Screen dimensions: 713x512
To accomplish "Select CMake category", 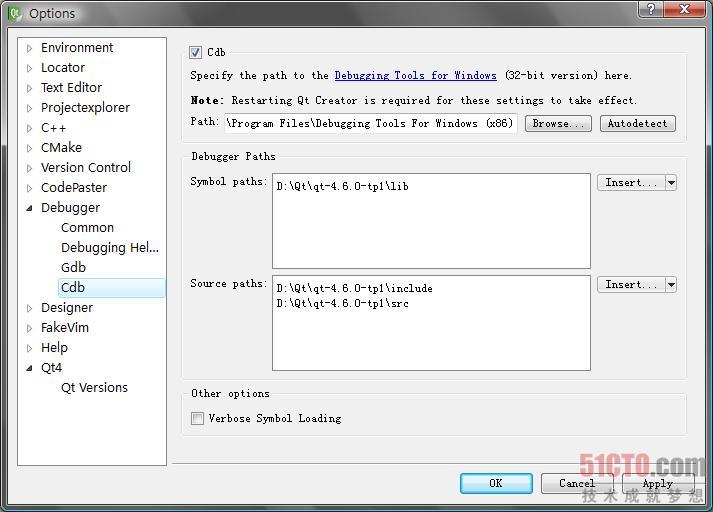I will click(61, 148).
